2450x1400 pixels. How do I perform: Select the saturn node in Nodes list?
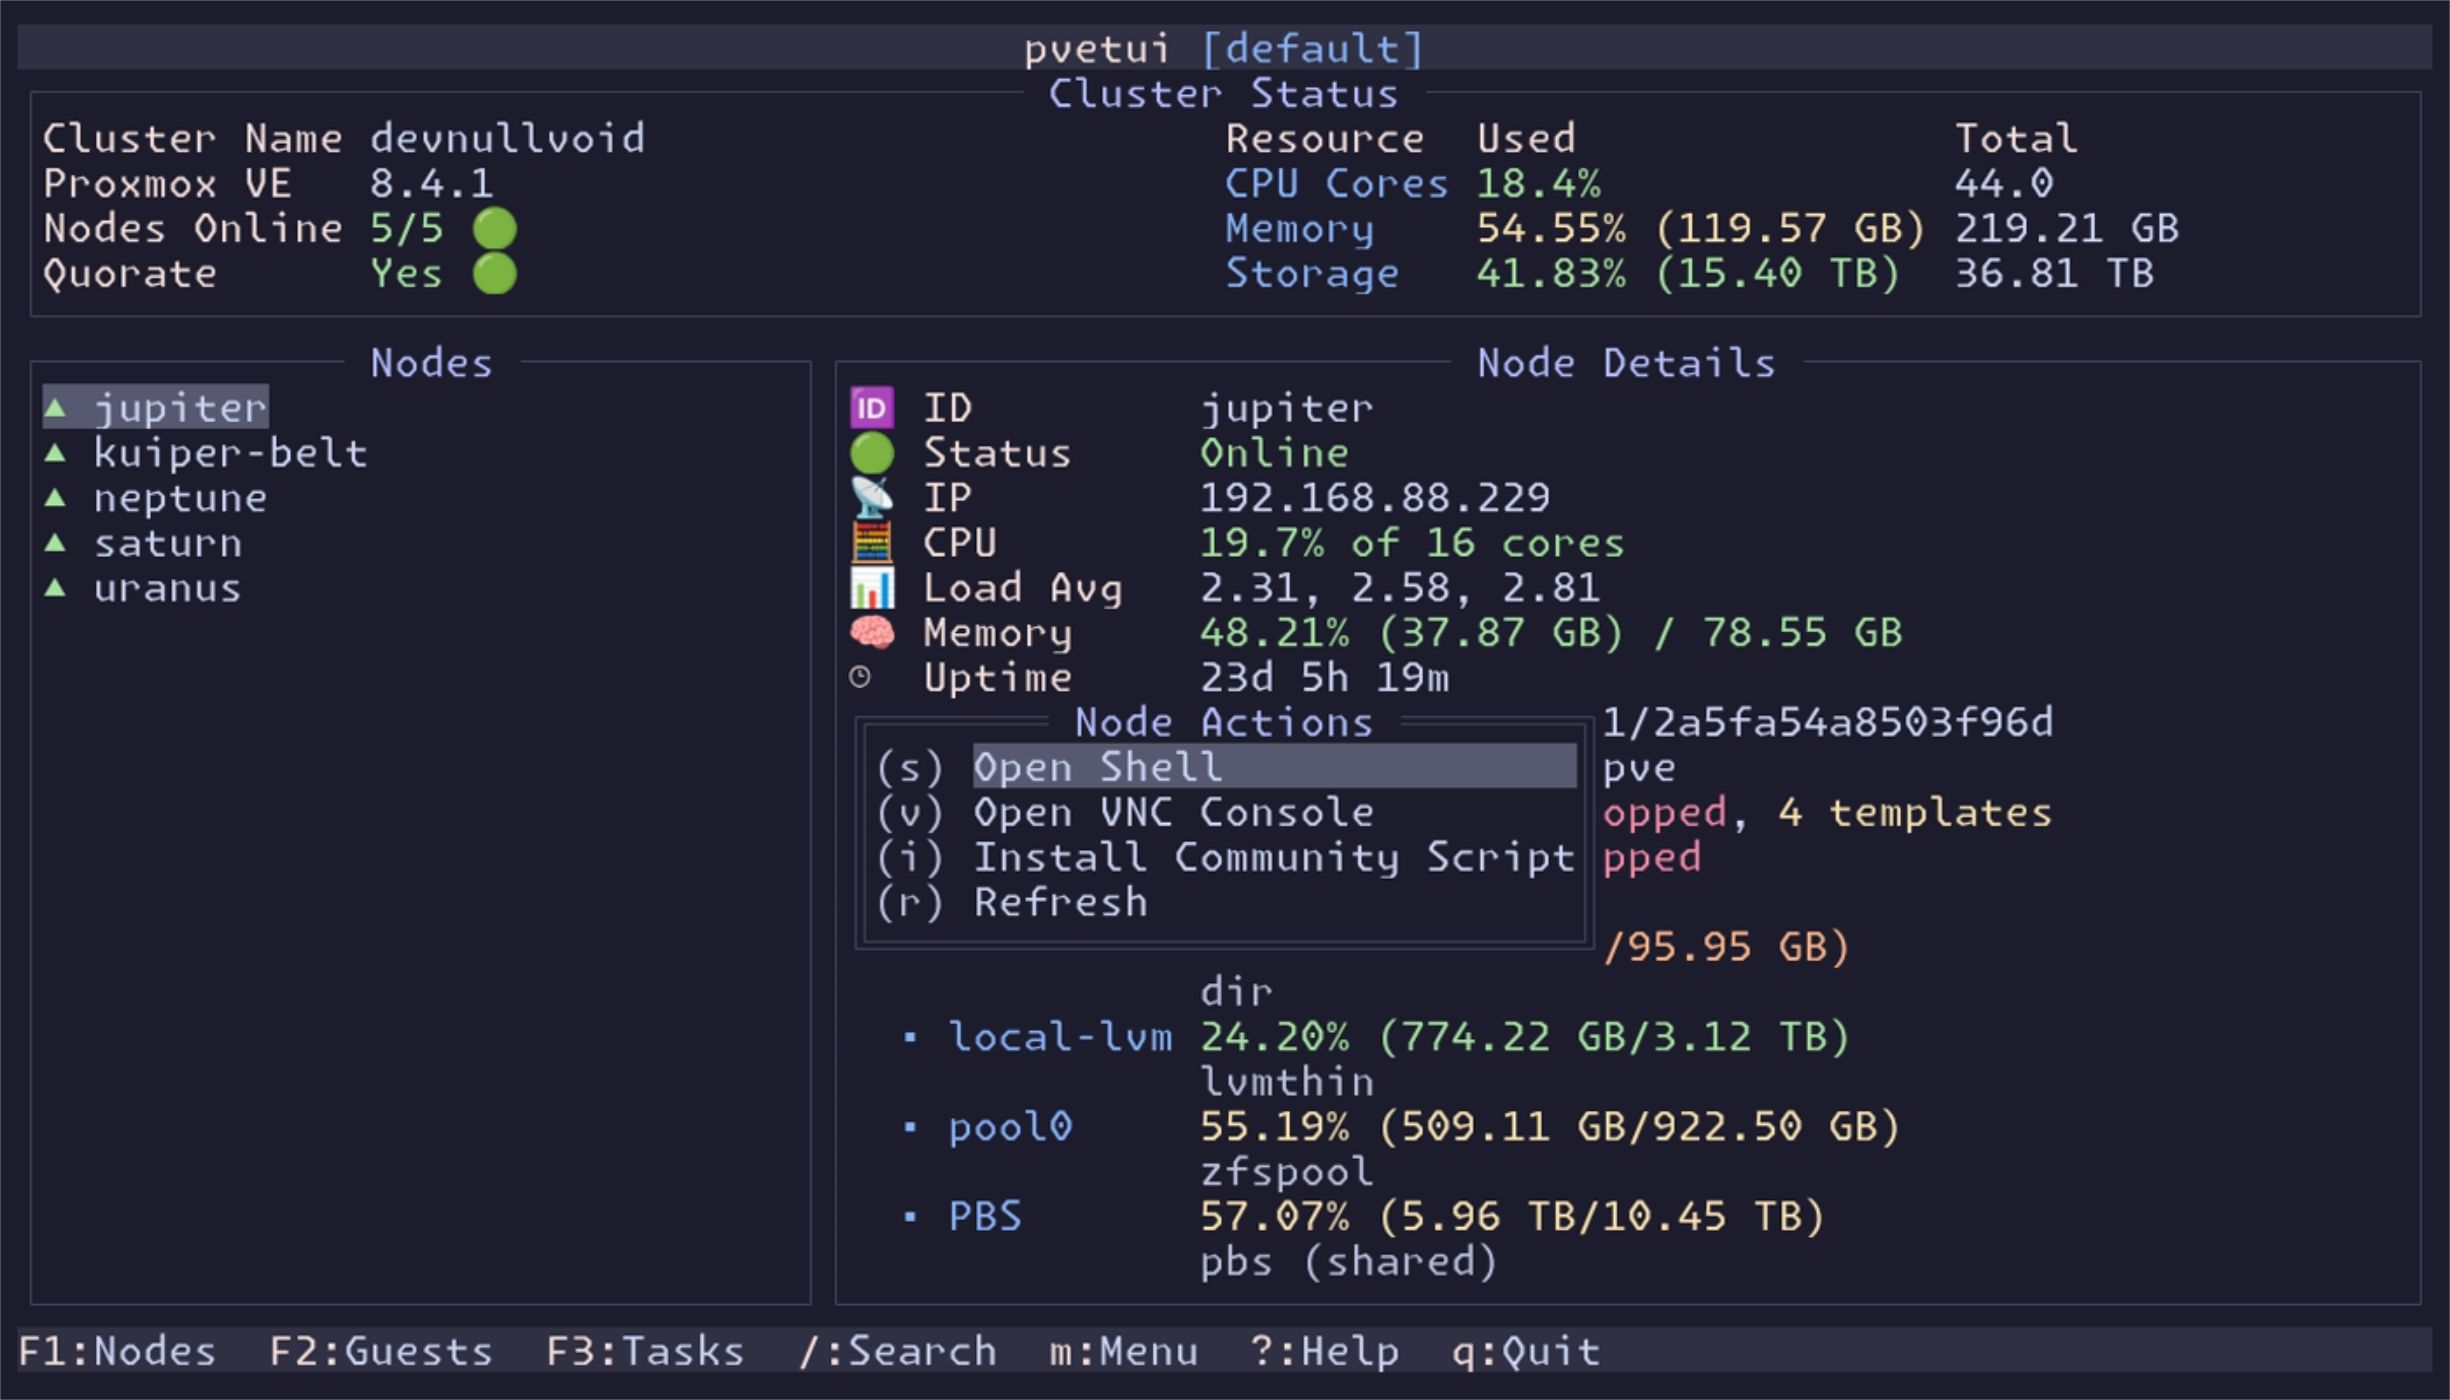(x=168, y=542)
